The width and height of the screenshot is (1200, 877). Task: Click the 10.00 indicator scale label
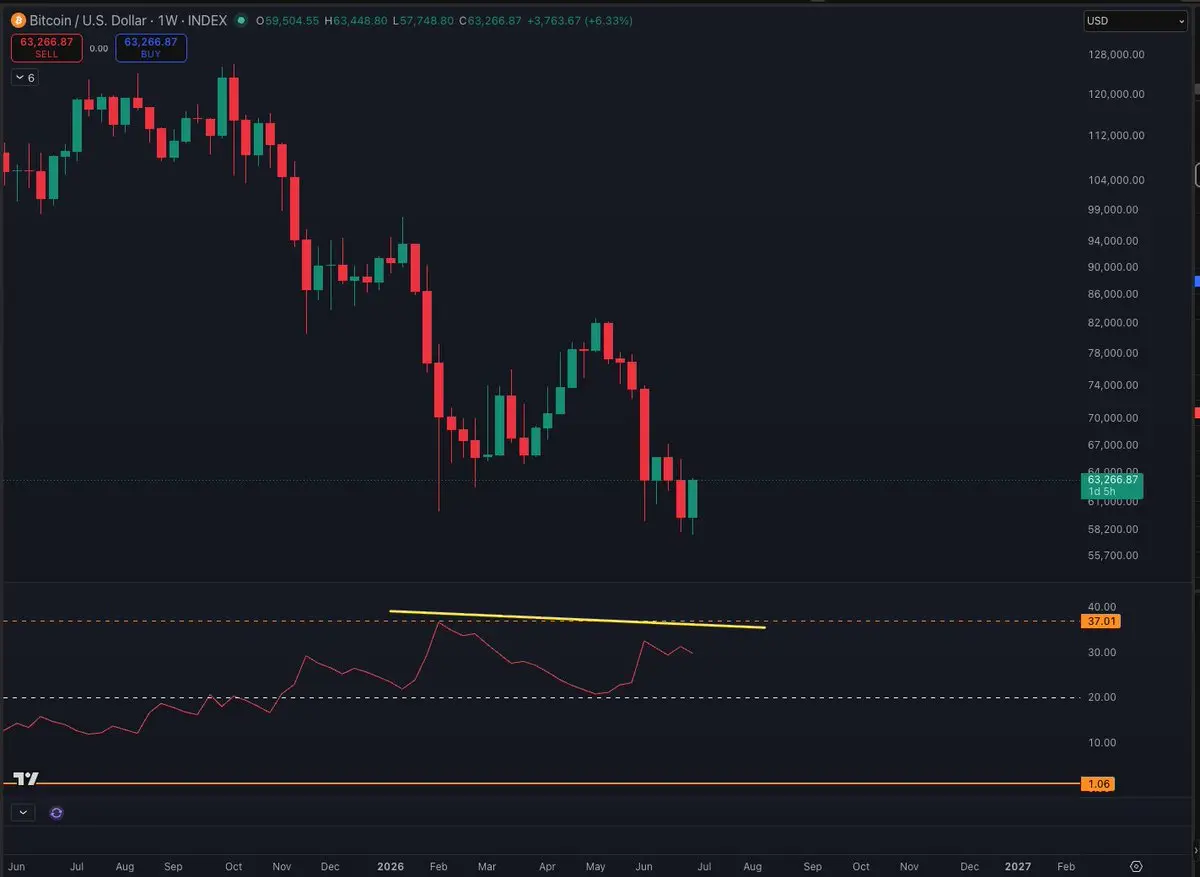1102,742
